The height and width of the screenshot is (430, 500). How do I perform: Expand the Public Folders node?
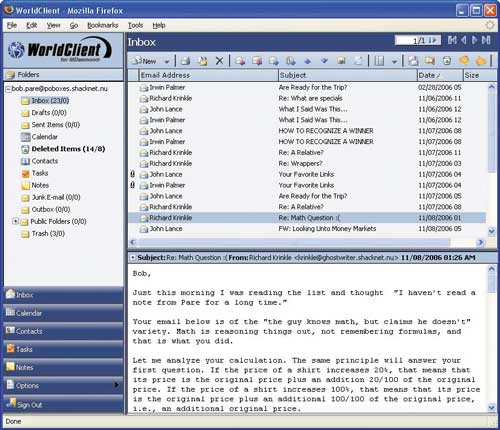click(x=15, y=221)
